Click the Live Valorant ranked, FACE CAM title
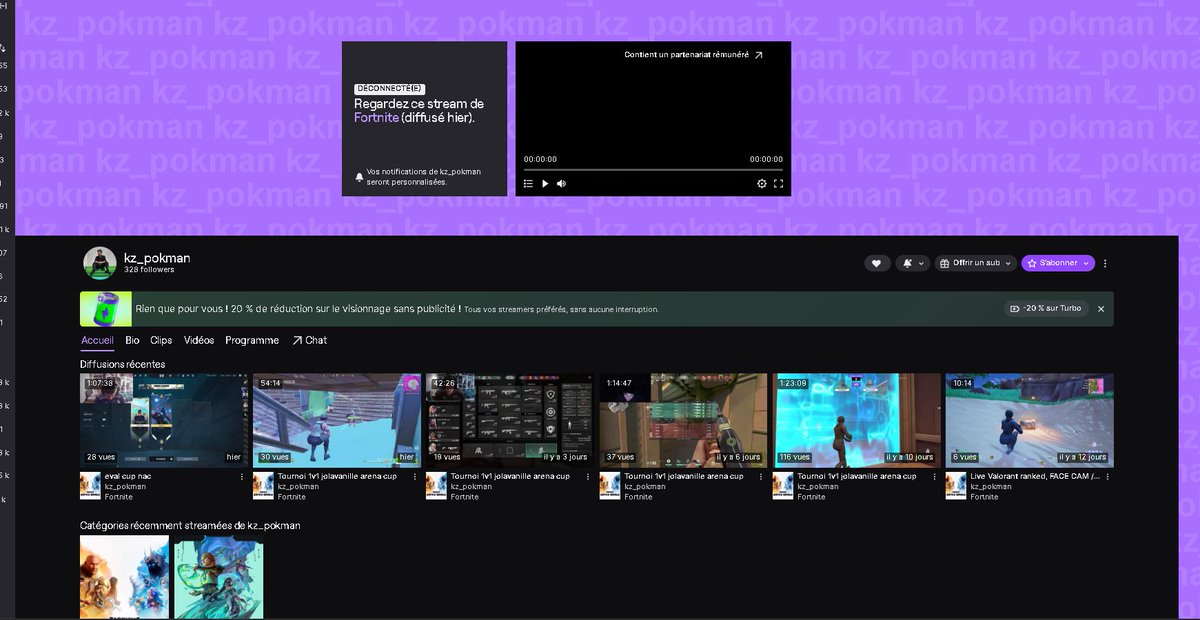 pos(1034,476)
